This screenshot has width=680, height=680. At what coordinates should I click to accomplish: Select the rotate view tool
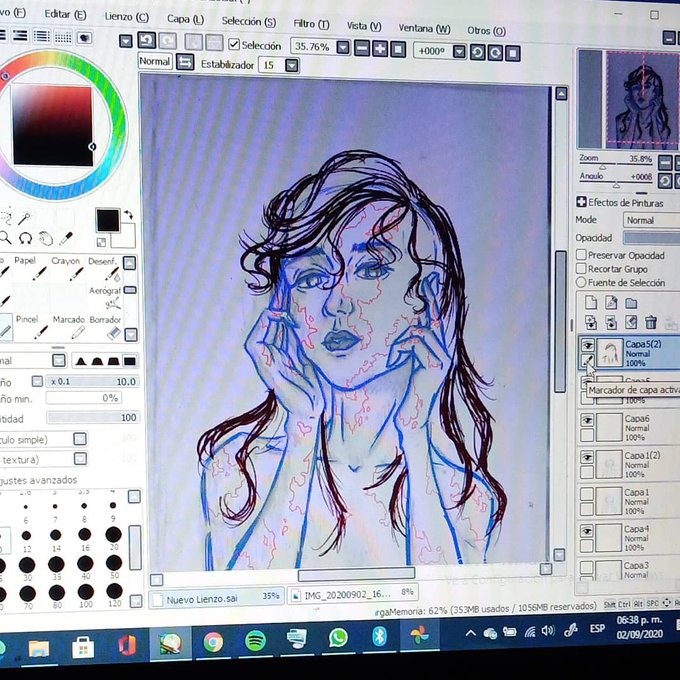(26, 238)
